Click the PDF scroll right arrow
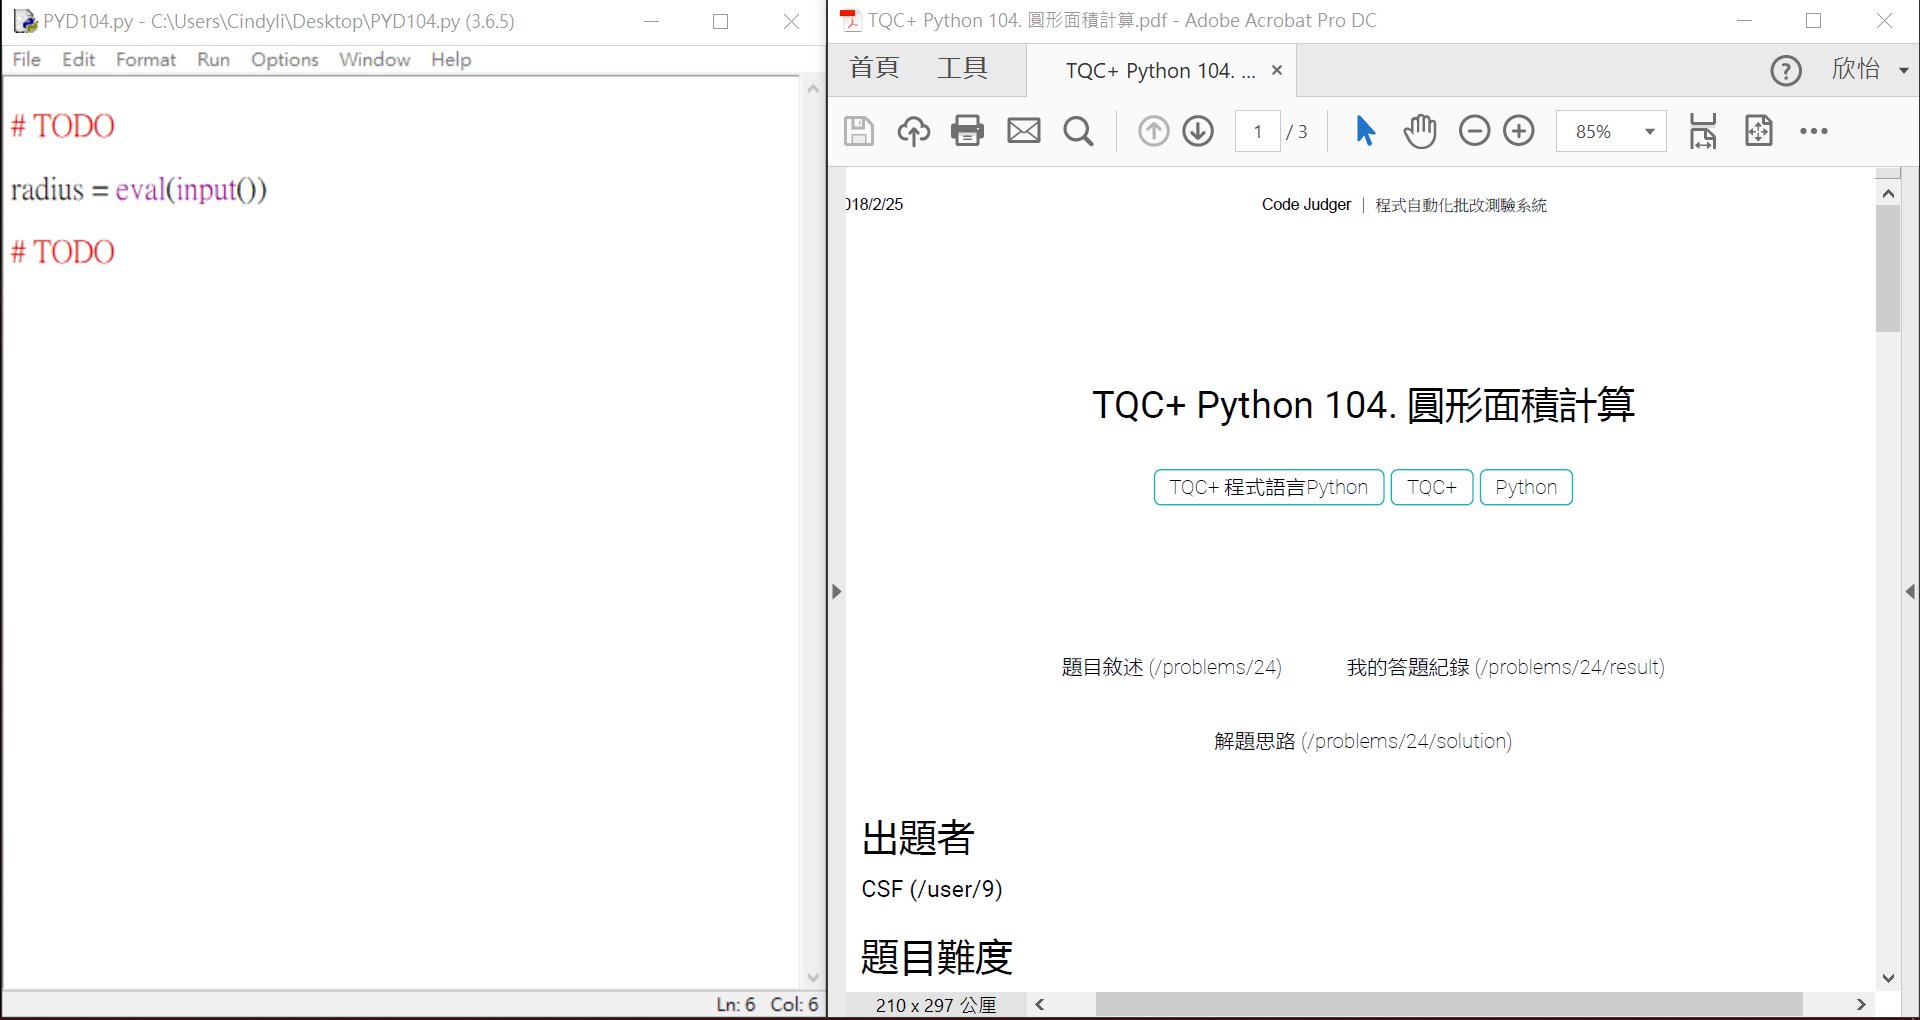This screenshot has width=1920, height=1020. [1860, 1004]
